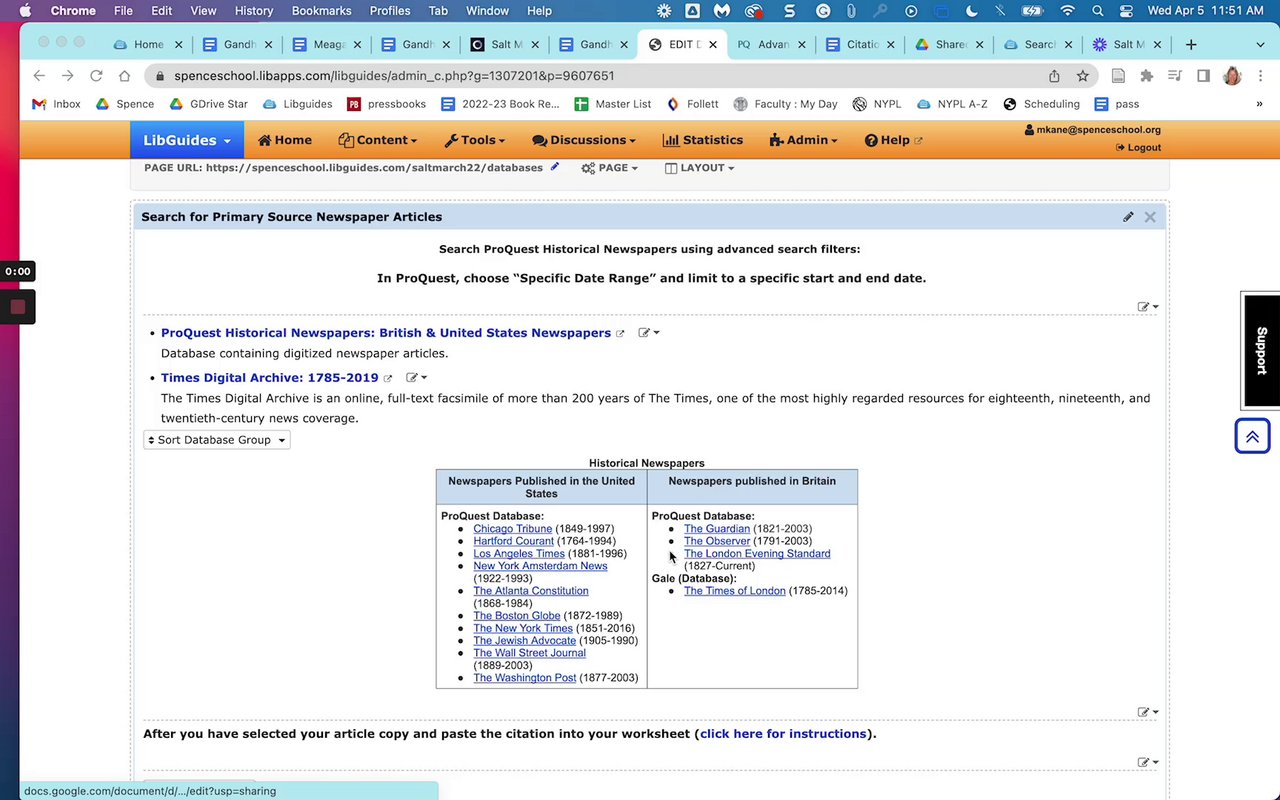Screen dimensions: 1280x800
Task: Bookmark this page with star icon
Action: [x=1082, y=76]
